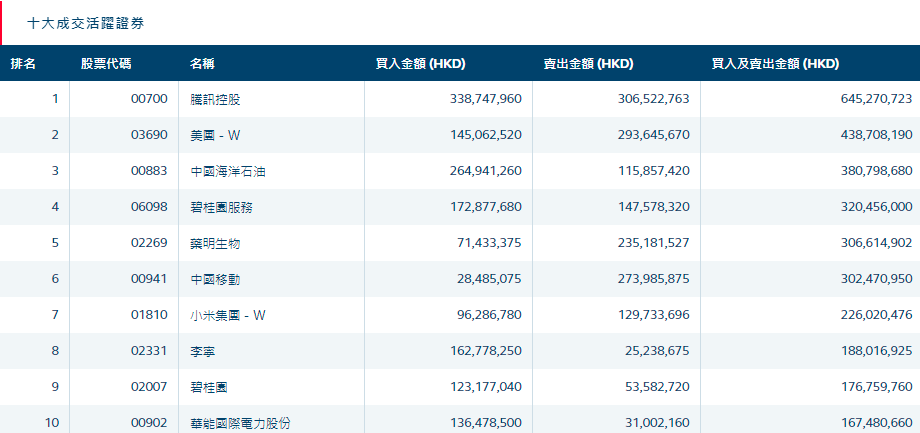Select the name 碧桂園服務
The width and height of the screenshot is (920, 433).
tap(222, 208)
